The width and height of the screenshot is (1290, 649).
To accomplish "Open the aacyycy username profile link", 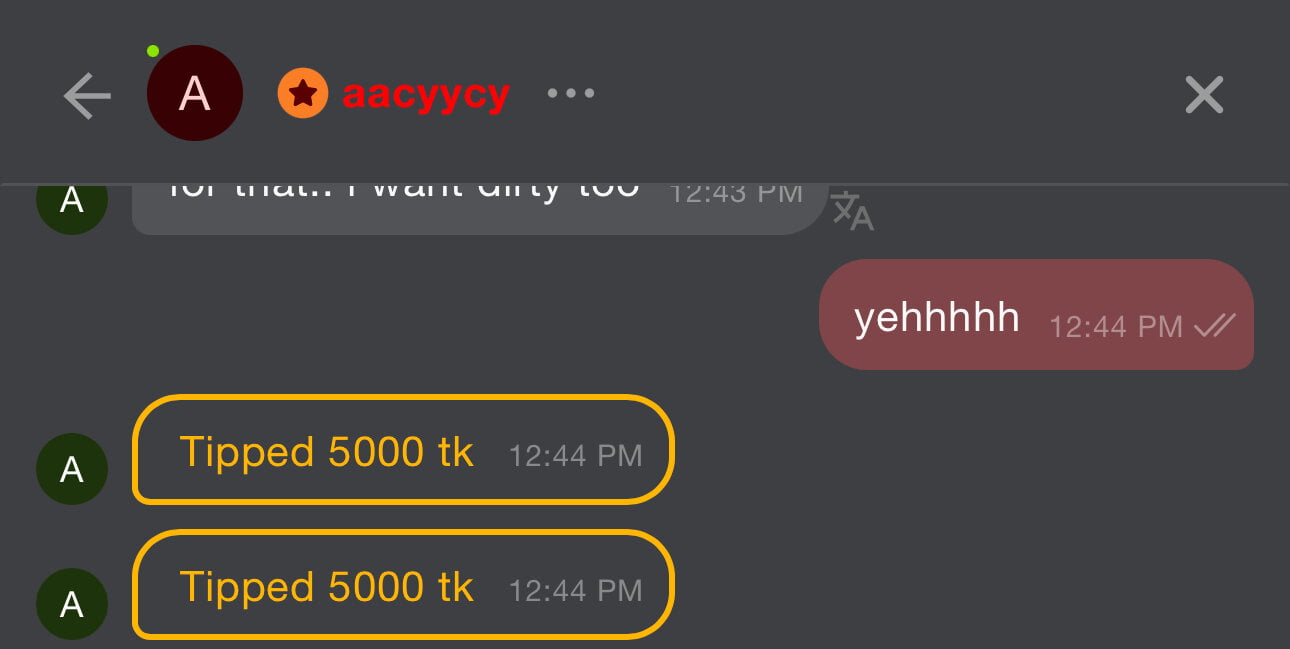I will pos(426,94).
